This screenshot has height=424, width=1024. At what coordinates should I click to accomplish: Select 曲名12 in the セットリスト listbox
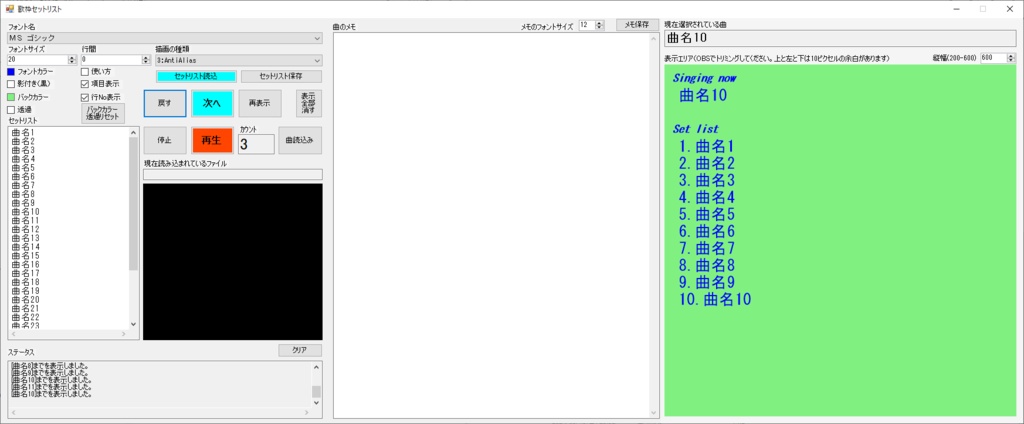[x=25, y=229]
